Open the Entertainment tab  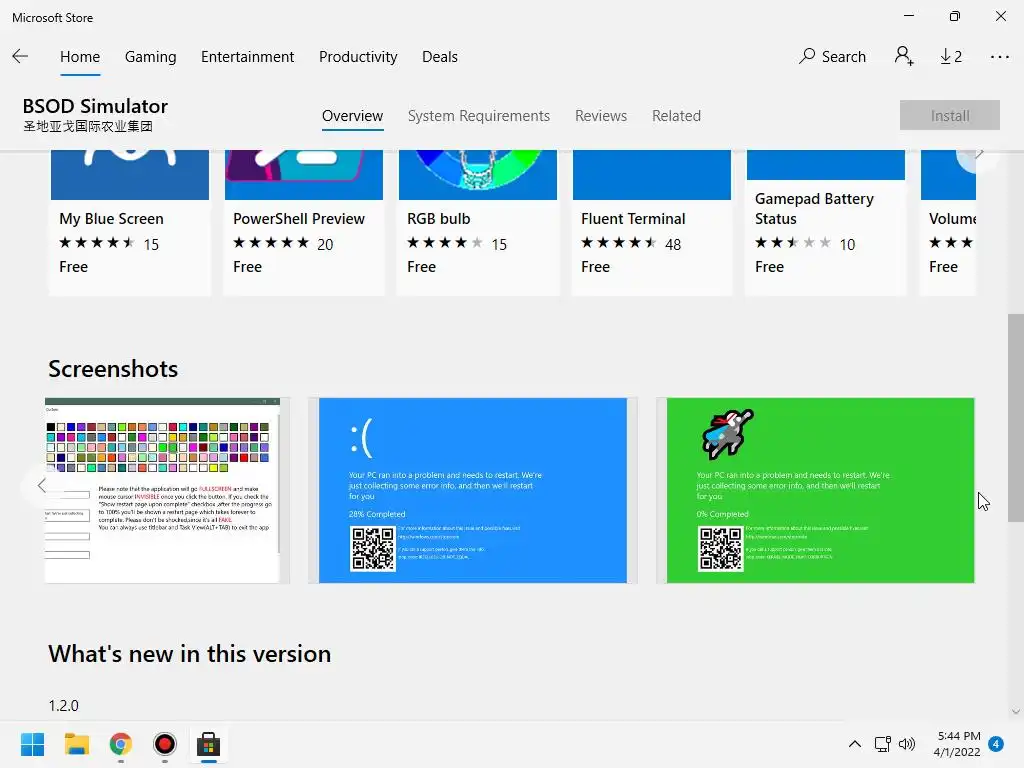pos(248,57)
